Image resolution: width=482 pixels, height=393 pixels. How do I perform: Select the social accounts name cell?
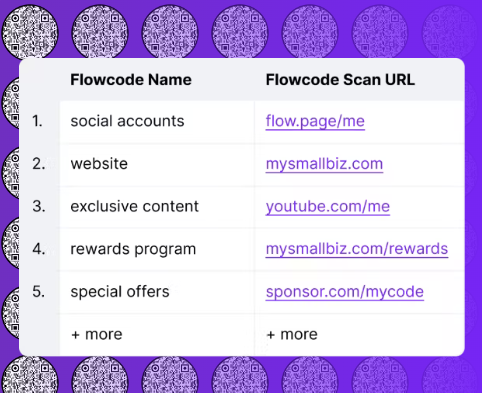[x=157, y=122]
